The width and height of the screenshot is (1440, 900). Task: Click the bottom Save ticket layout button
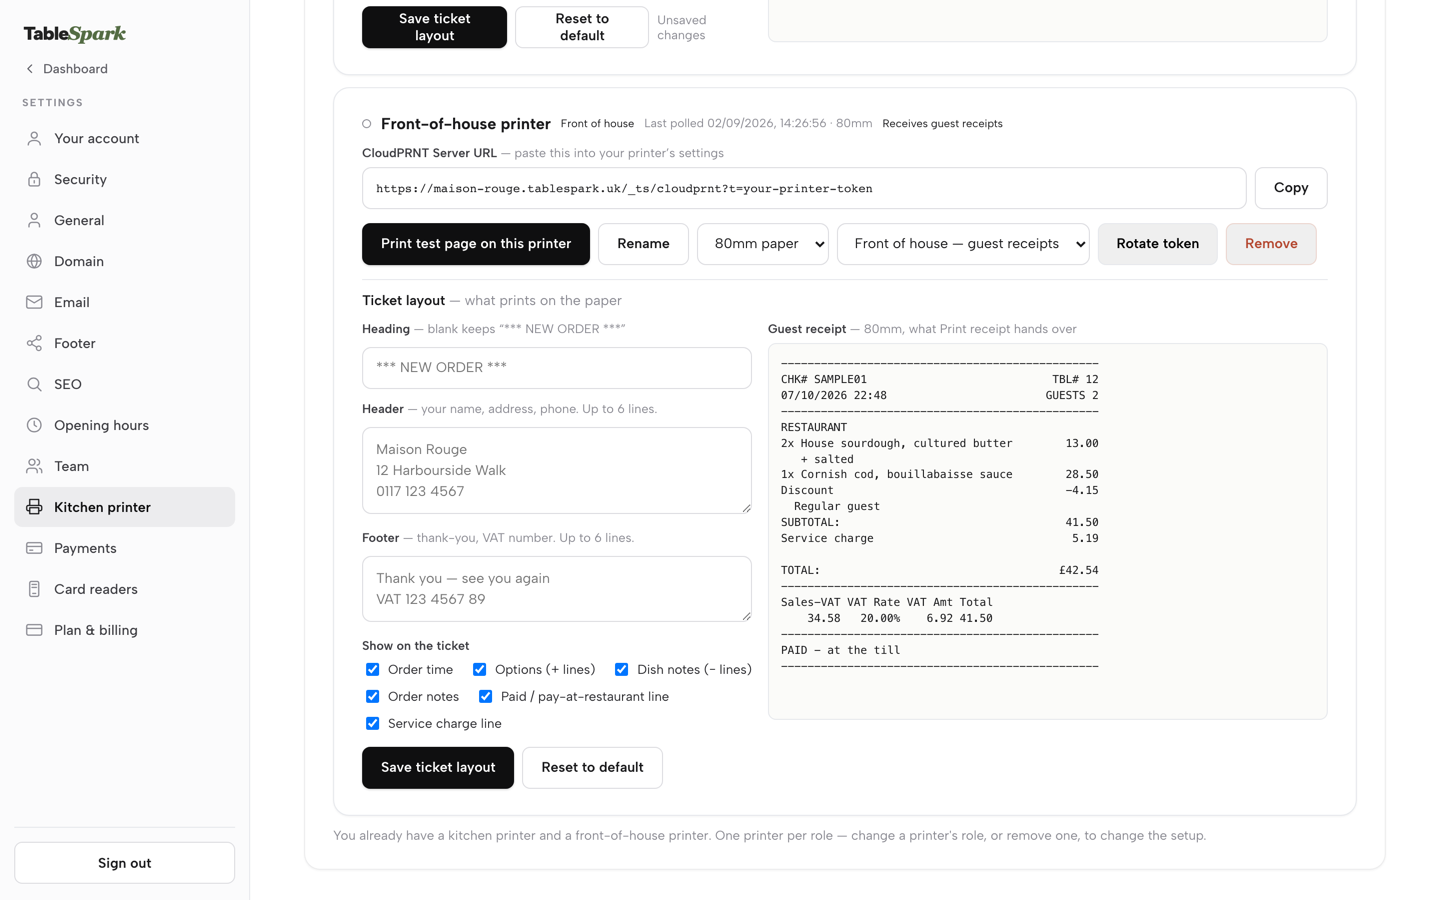(x=438, y=768)
